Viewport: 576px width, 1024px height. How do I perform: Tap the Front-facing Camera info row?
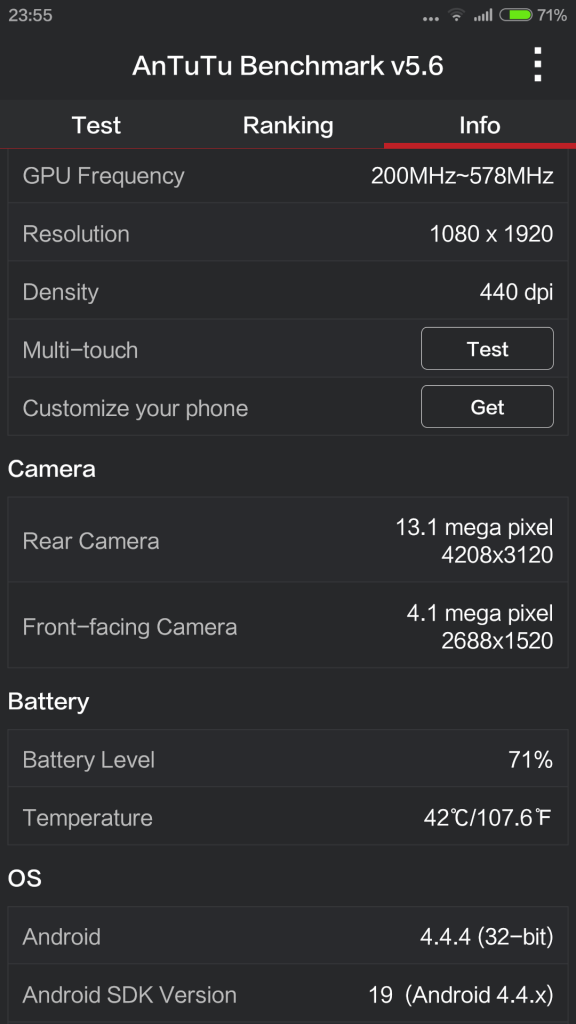pos(288,626)
